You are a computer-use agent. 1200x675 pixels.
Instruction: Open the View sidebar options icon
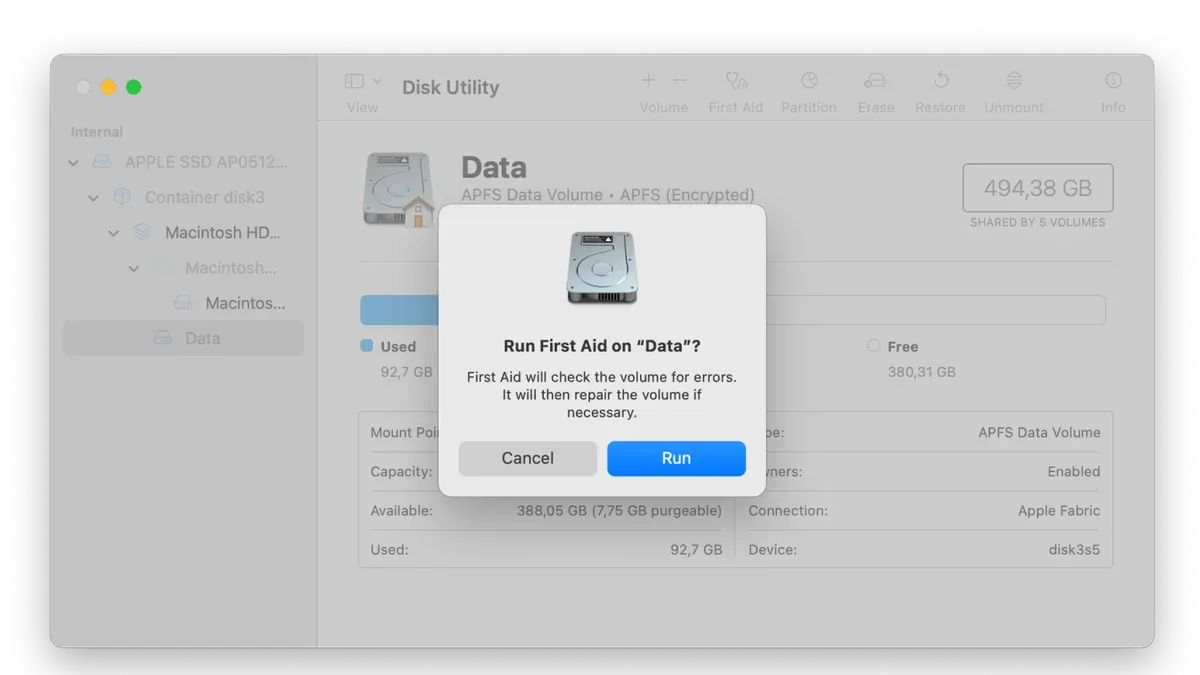click(354, 81)
